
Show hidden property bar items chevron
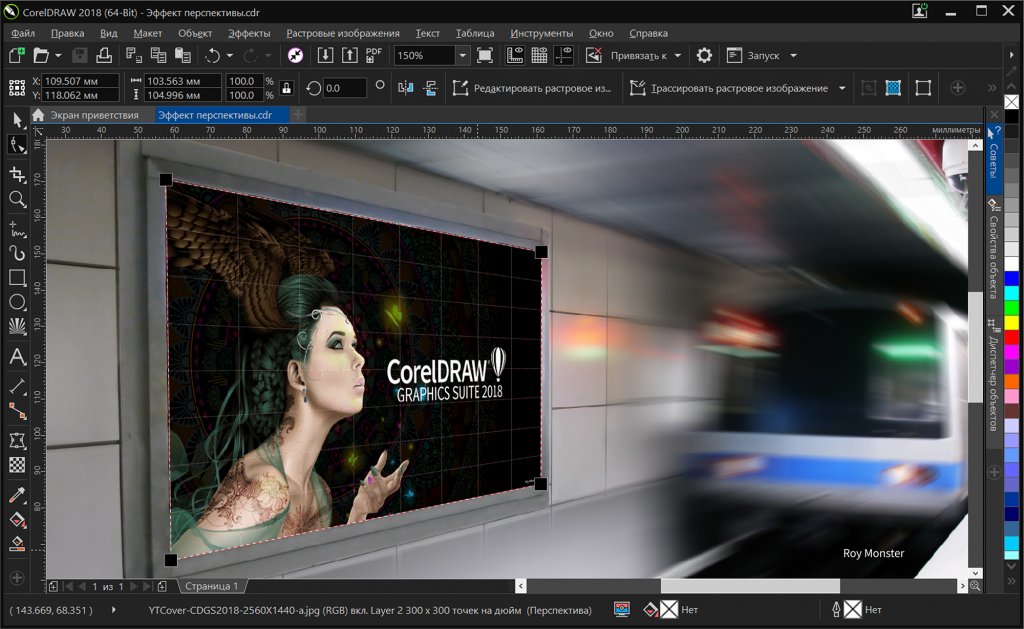coord(992,88)
